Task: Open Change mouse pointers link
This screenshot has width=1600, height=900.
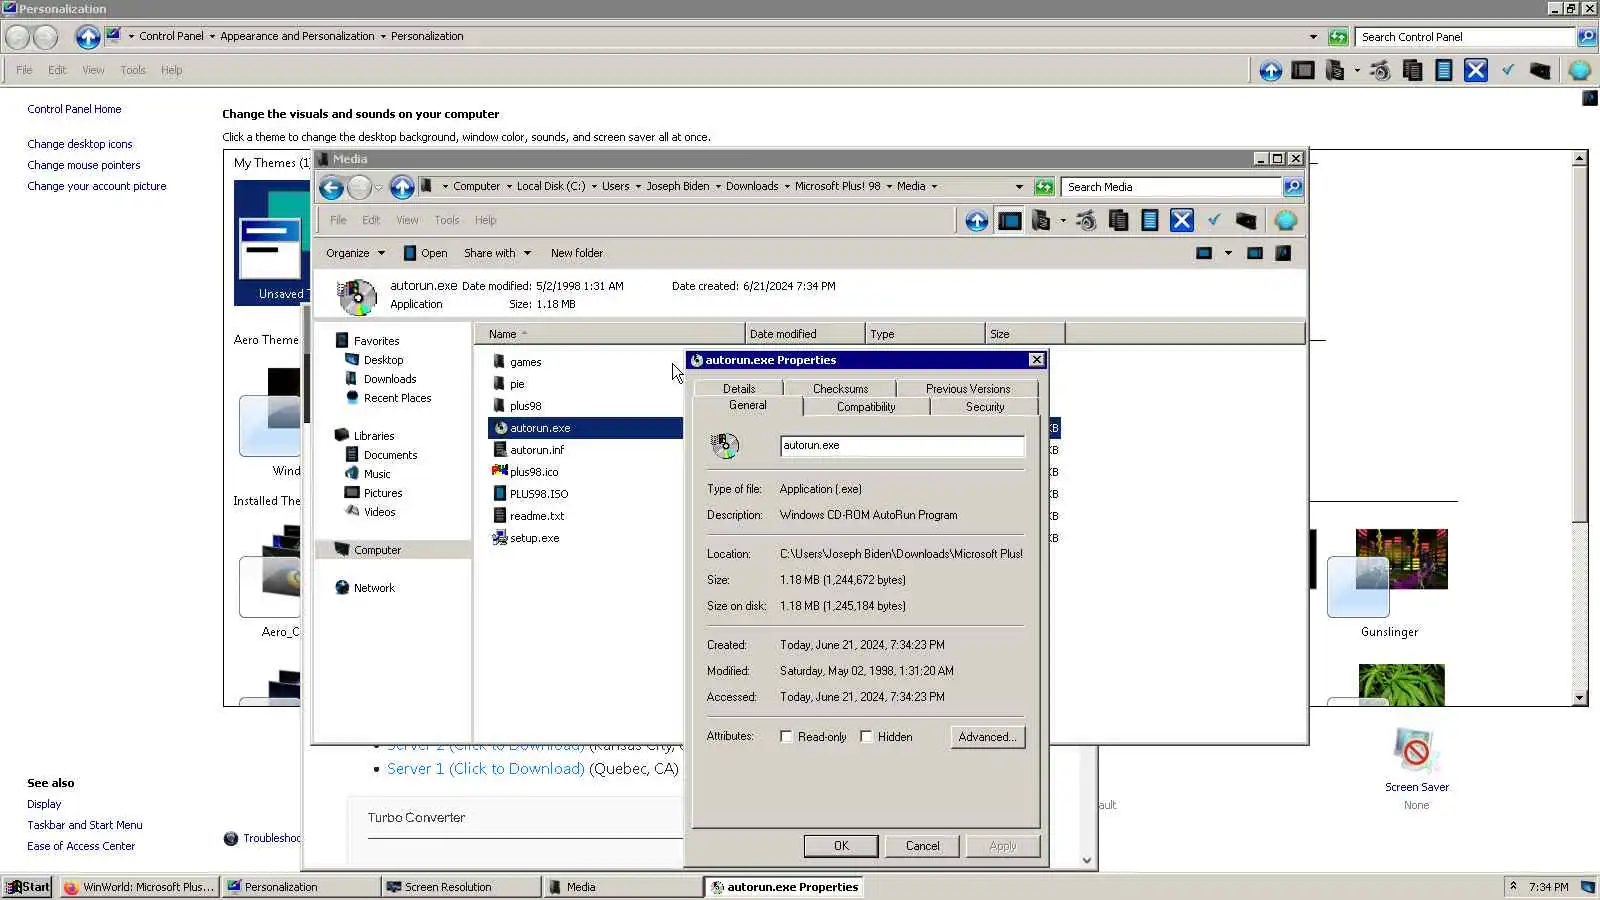Action: pos(84,165)
